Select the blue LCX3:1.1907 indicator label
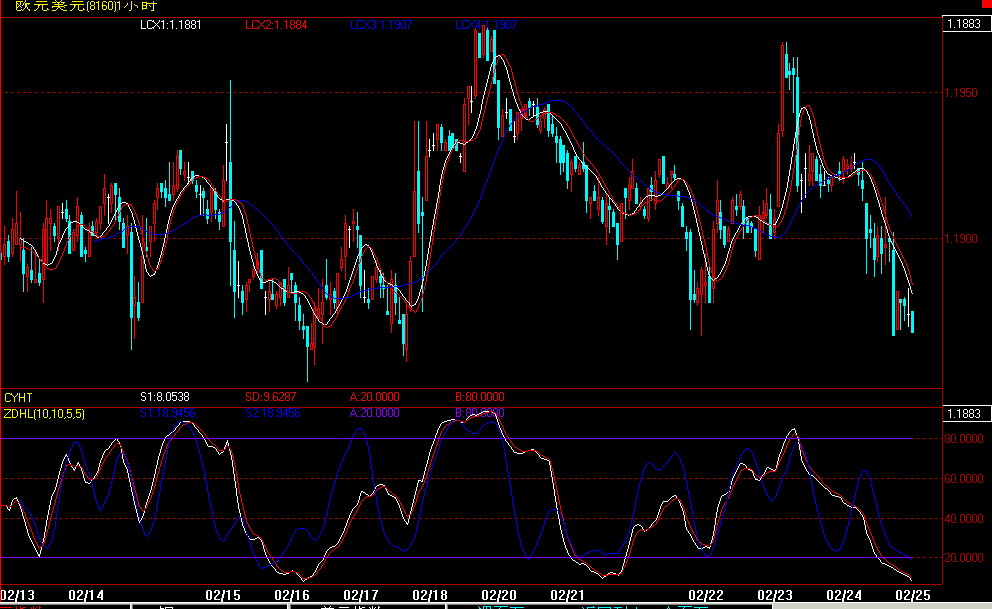Screen dimensions: 992x609 tap(381, 25)
